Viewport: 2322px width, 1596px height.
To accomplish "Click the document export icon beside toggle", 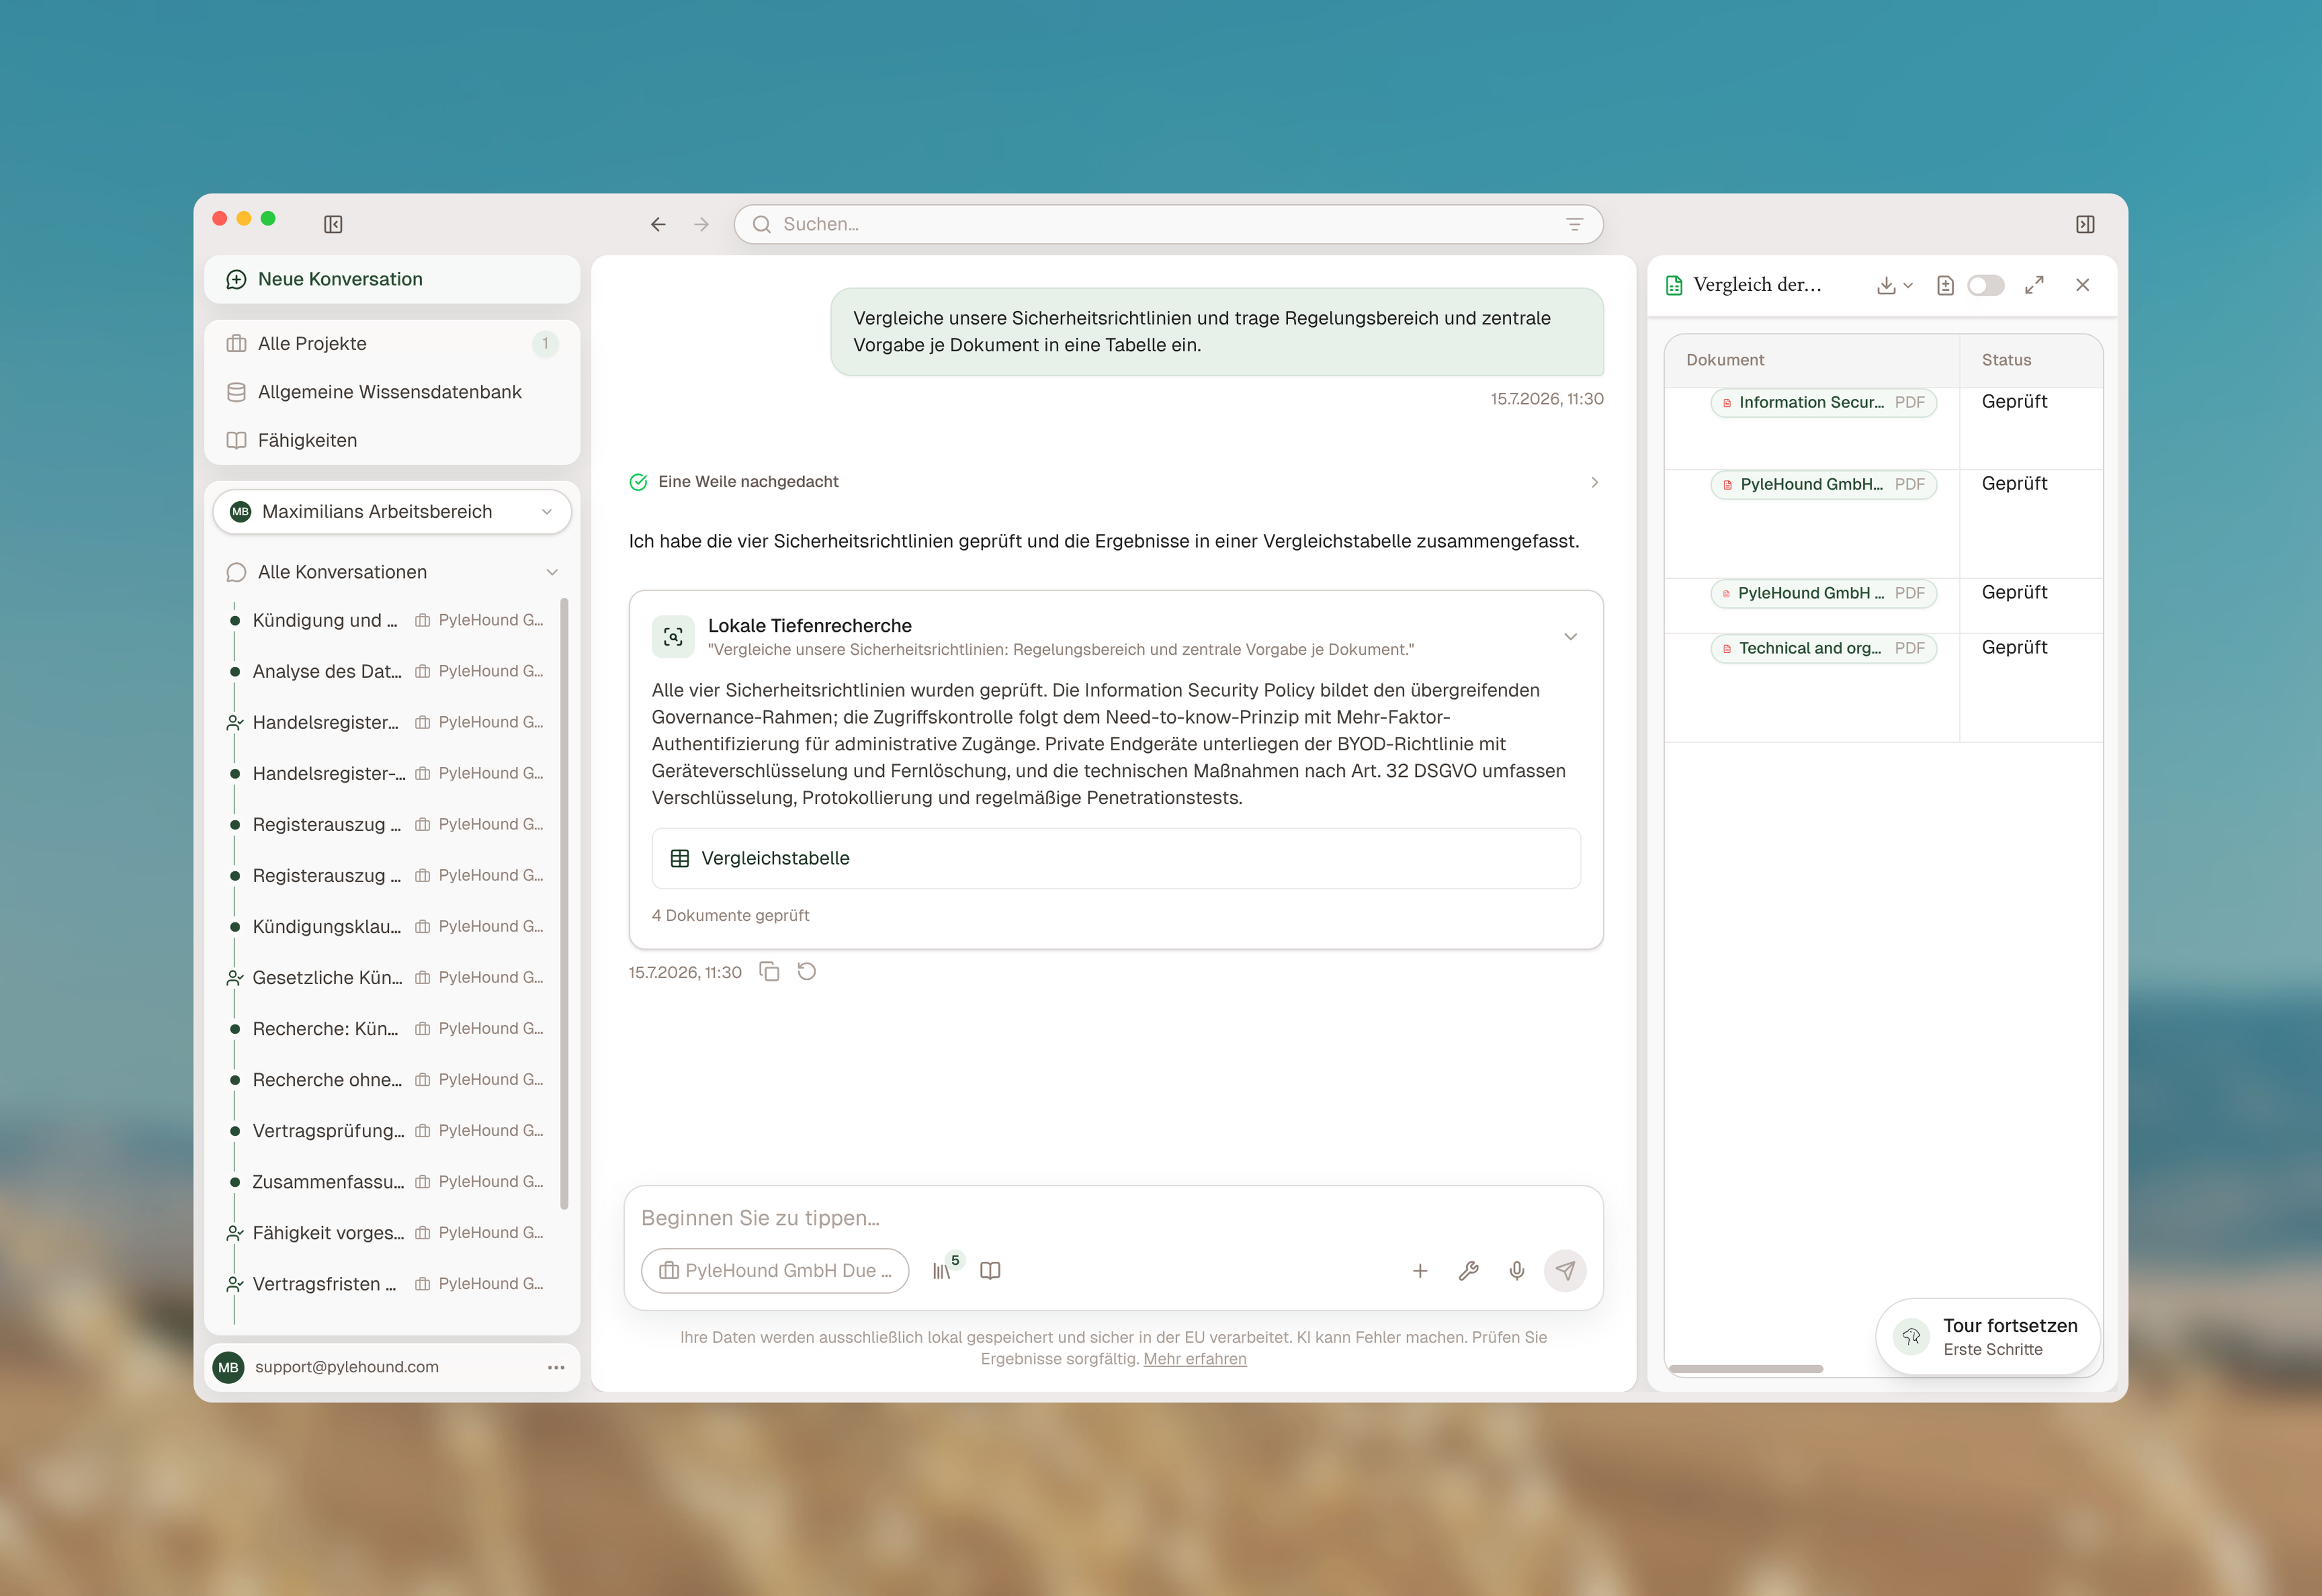I will (x=1945, y=285).
